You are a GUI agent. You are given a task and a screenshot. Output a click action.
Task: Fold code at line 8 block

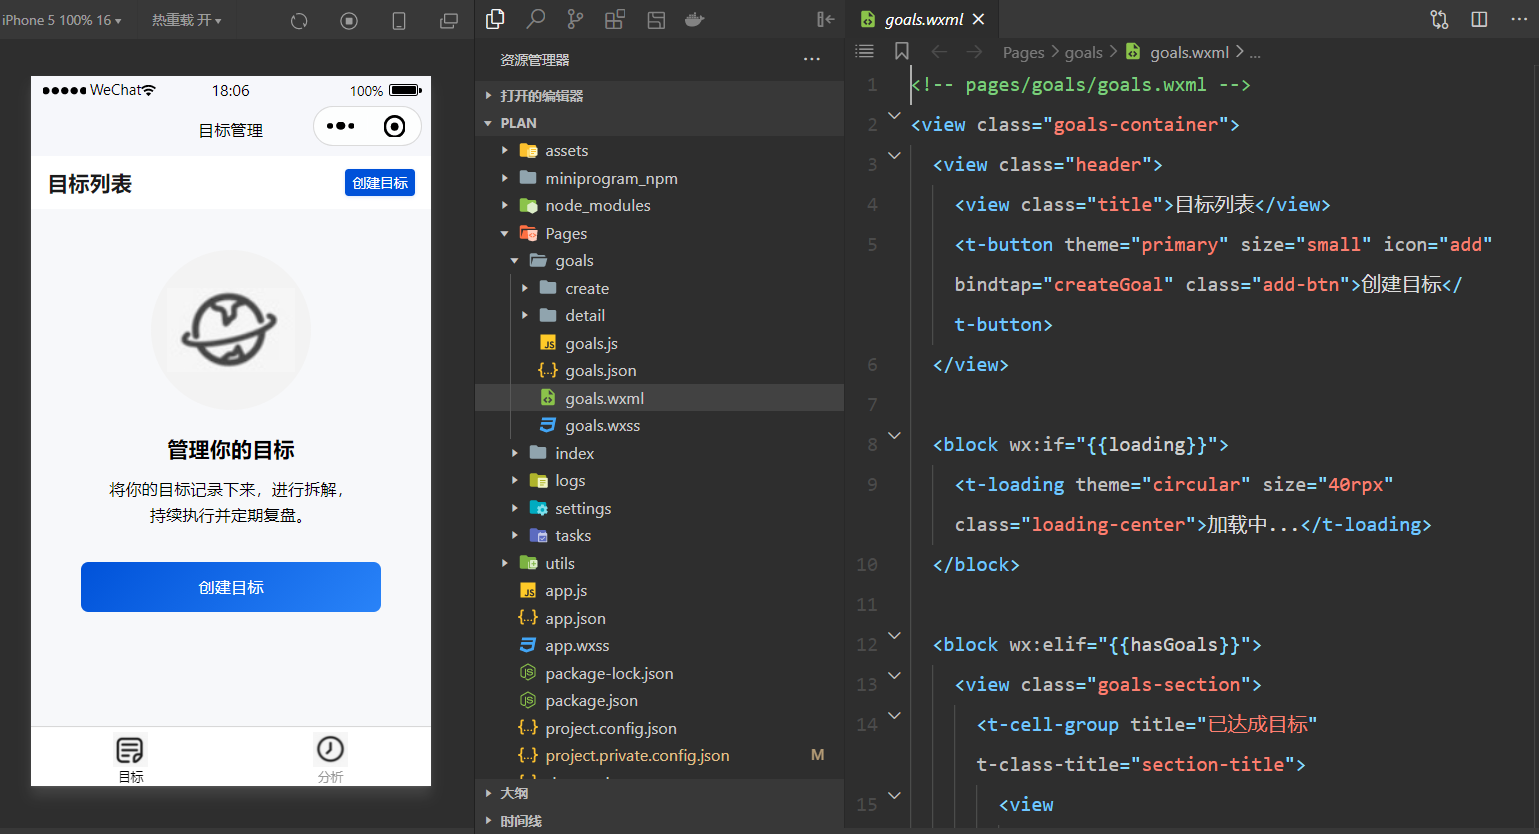pos(894,435)
